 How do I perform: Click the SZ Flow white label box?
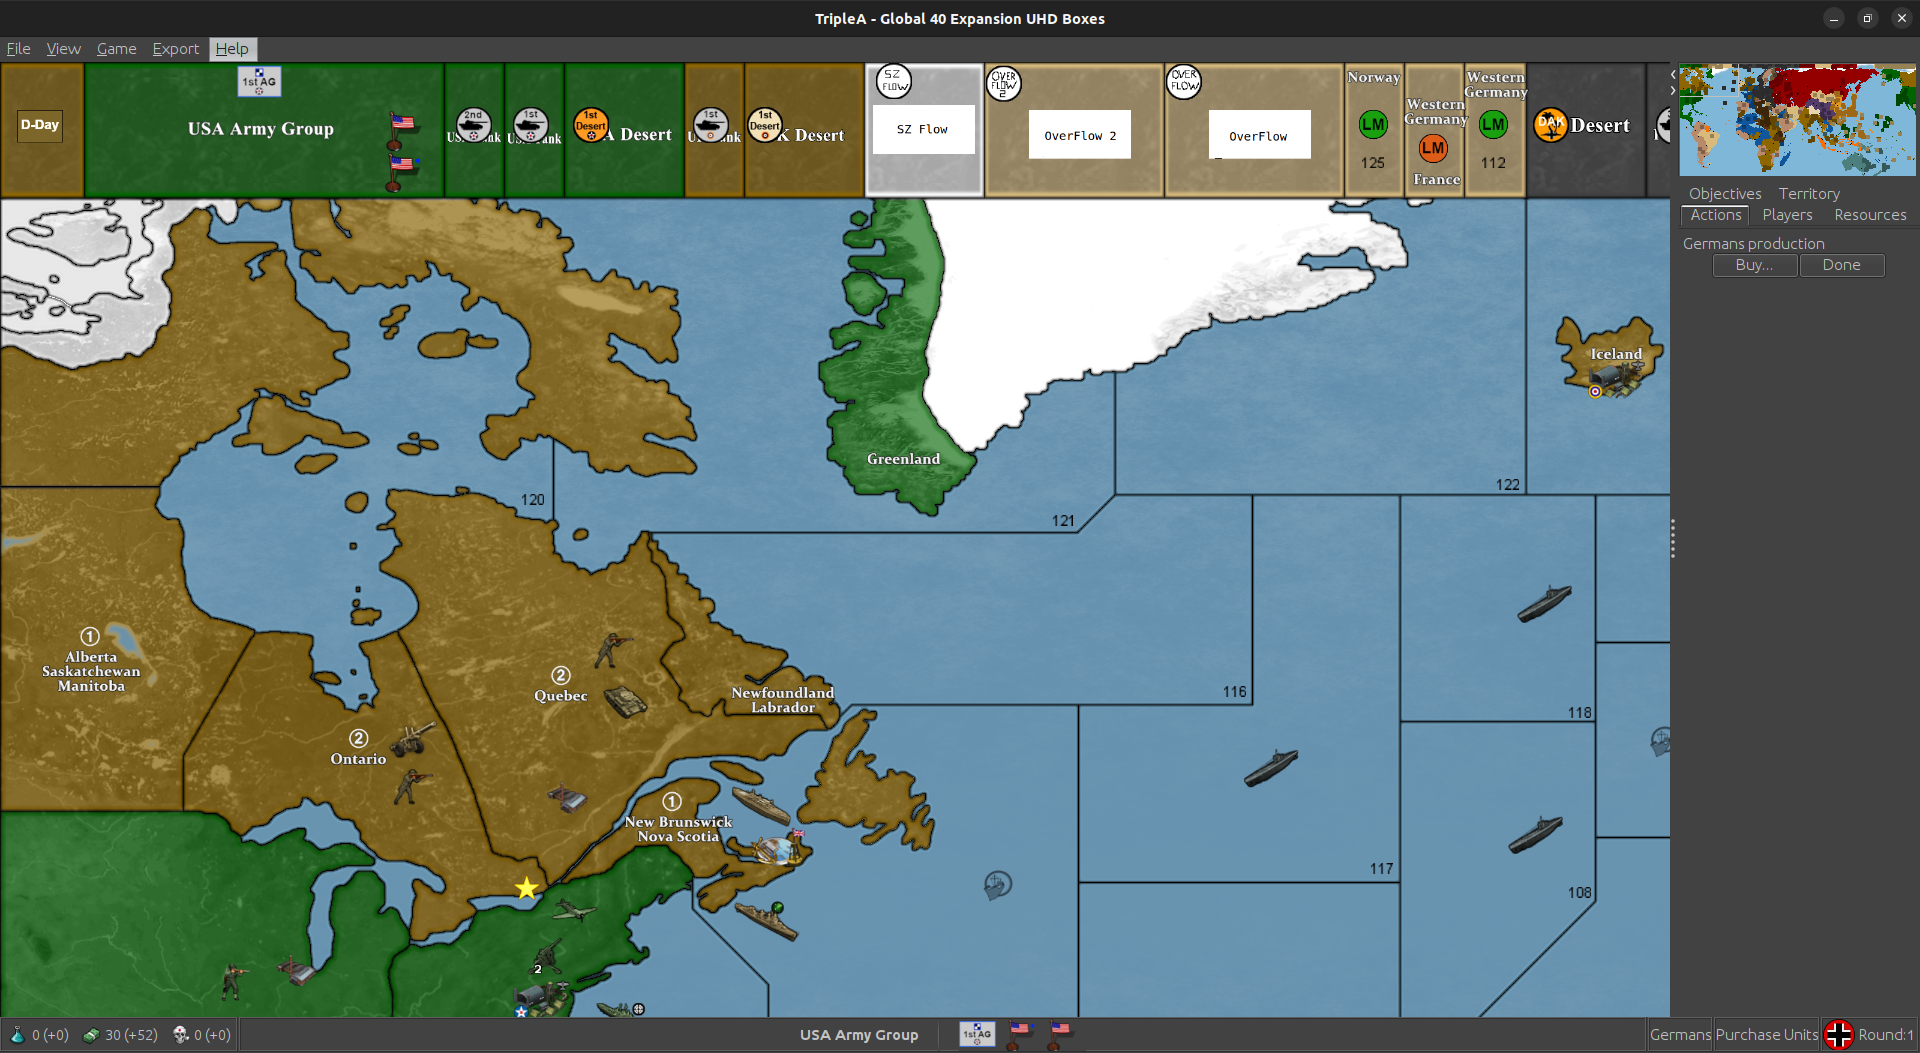click(x=923, y=129)
